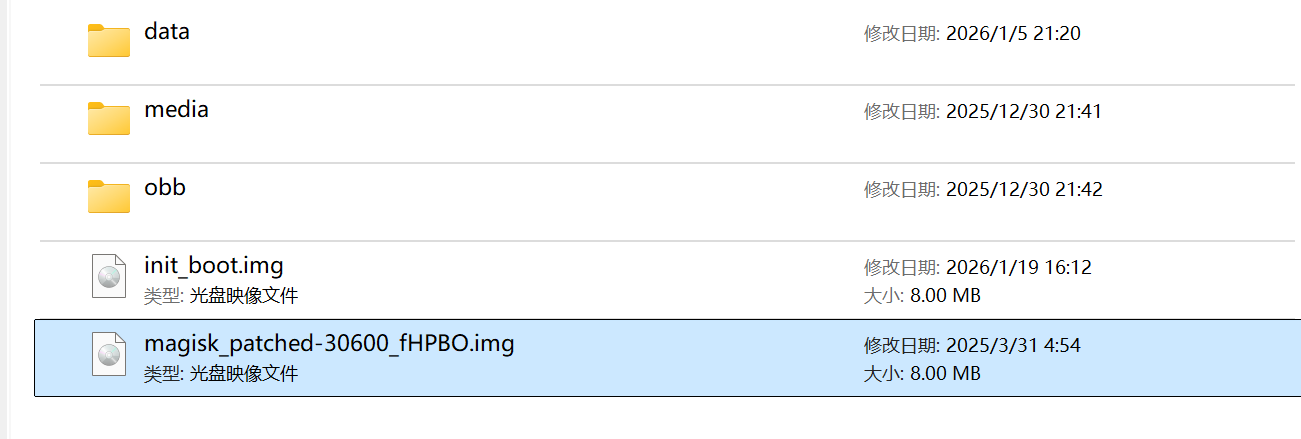Select the obb folder name
This screenshot has width=1301, height=439.
tap(165, 187)
